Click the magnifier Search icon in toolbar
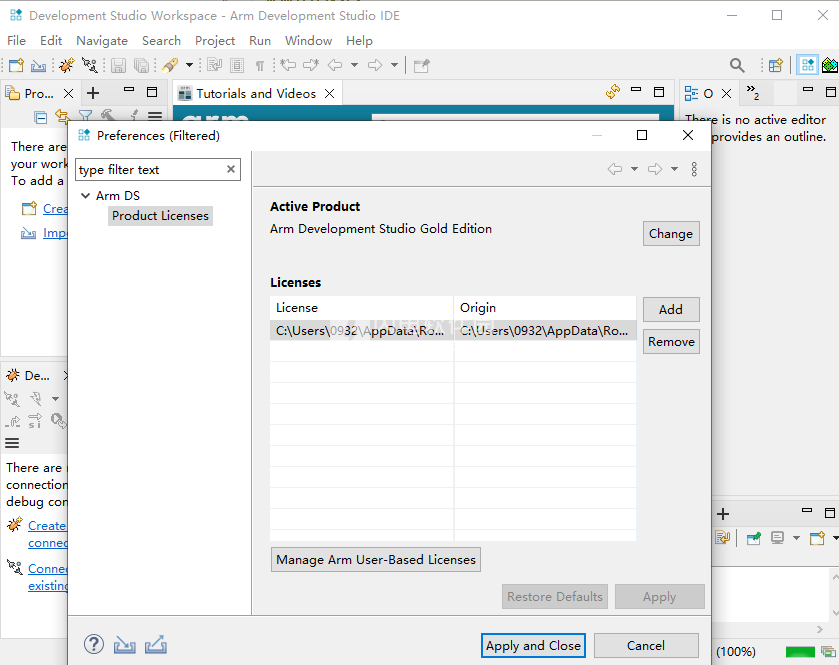The width and height of the screenshot is (839, 665). 737,65
